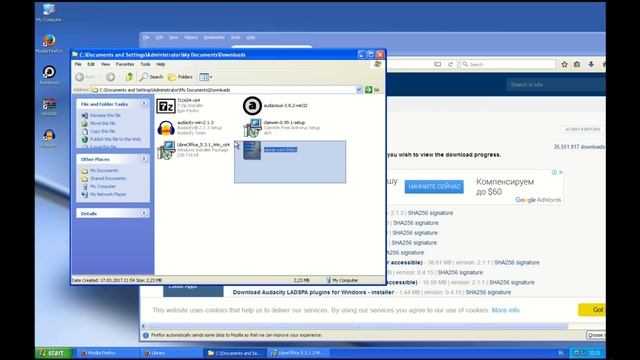Screen dimensions: 640x360
Task: Open Explorer Tools menu
Action: [145, 64]
